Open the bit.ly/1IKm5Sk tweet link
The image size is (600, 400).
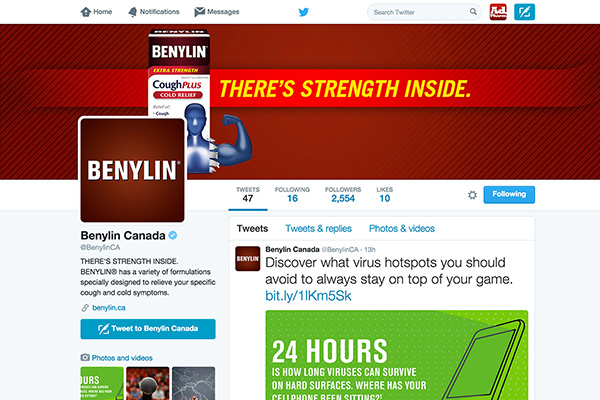pyautogui.click(x=308, y=296)
